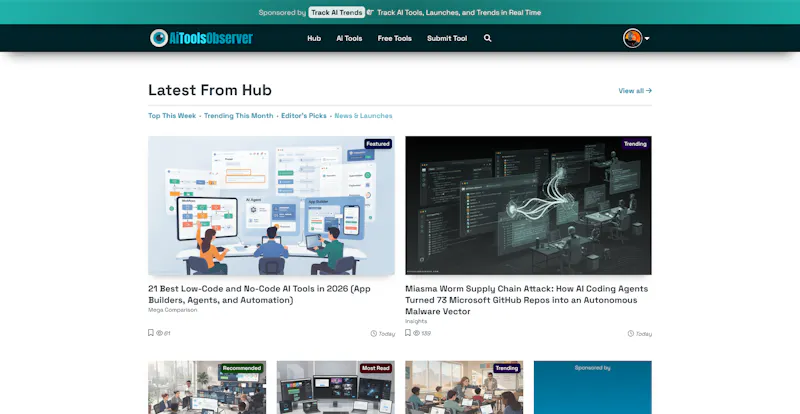Select Trending This Month tab

point(238,116)
